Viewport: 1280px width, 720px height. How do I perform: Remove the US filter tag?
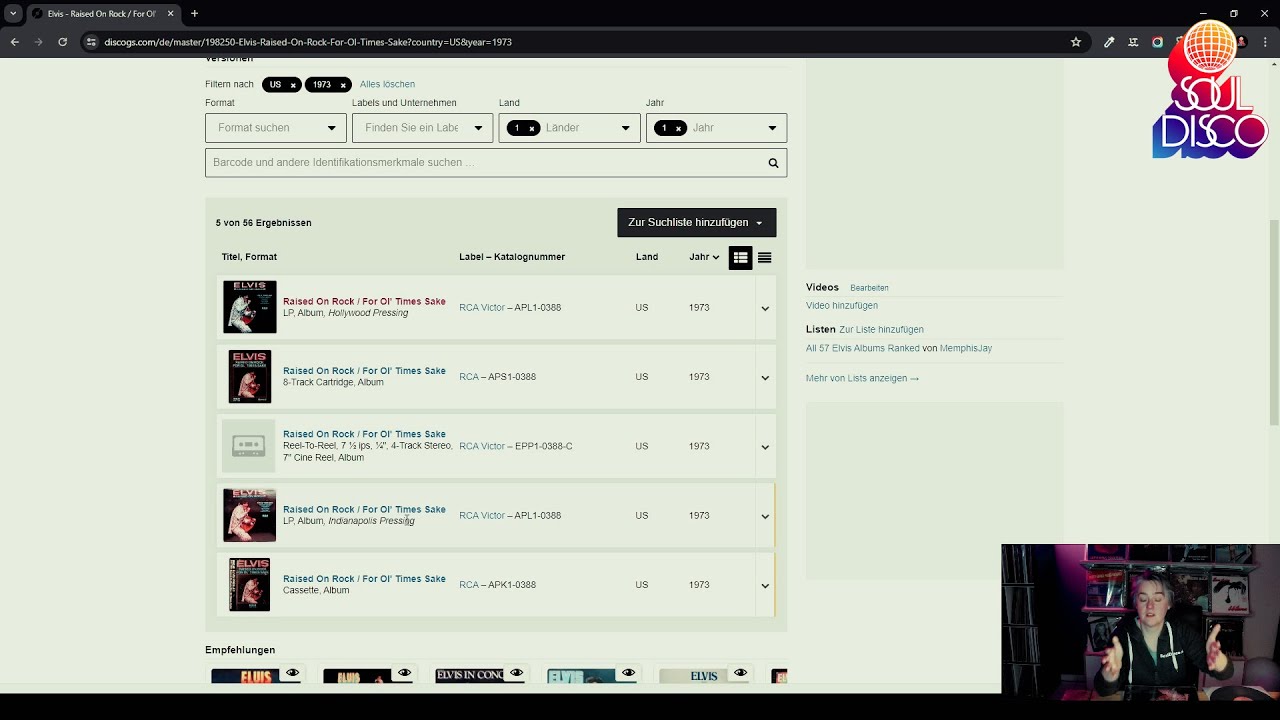click(293, 85)
